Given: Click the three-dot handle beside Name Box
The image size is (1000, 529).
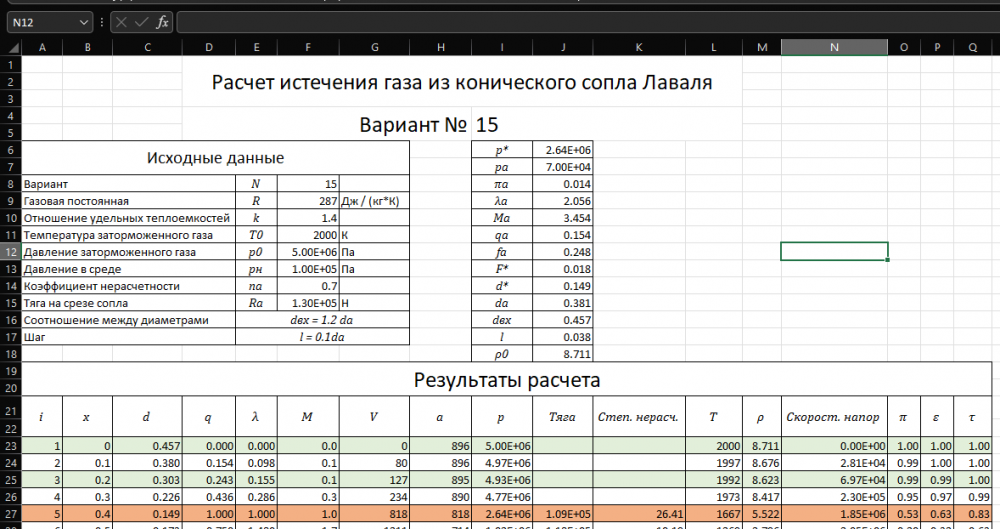Looking at the screenshot, I should [x=102, y=21].
